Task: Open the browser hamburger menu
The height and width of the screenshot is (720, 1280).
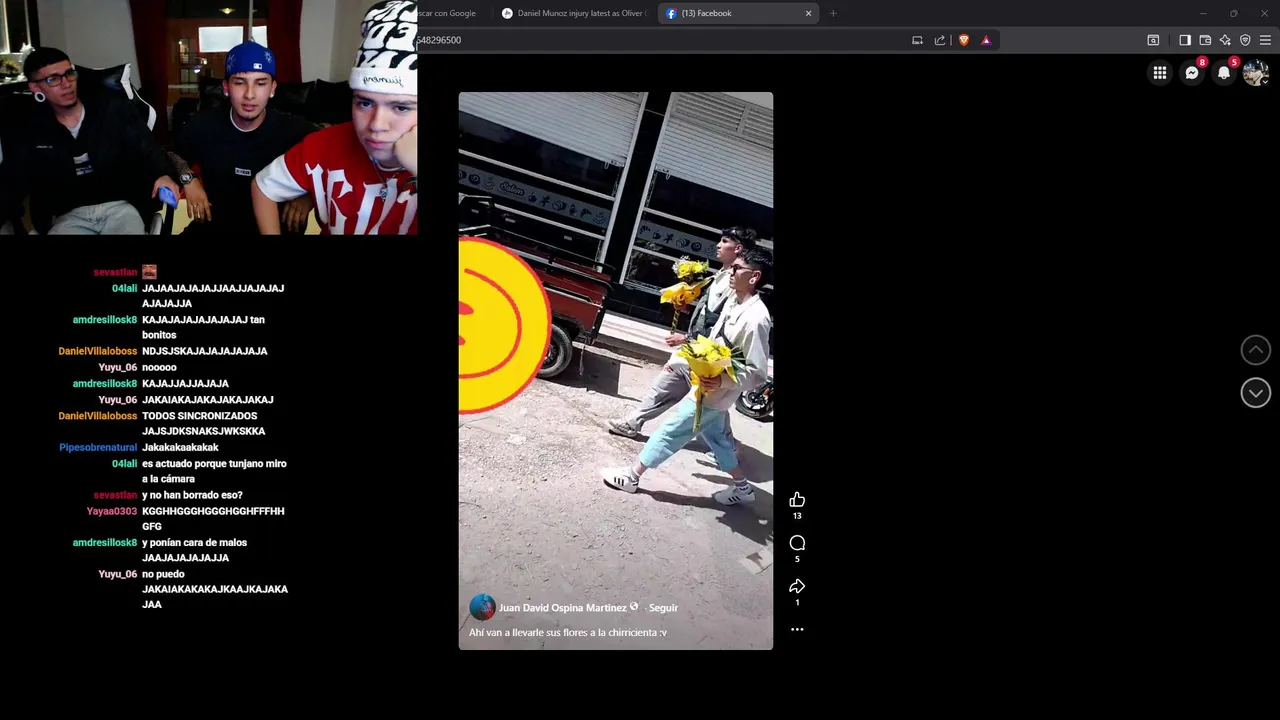Action: pyautogui.click(x=1265, y=40)
